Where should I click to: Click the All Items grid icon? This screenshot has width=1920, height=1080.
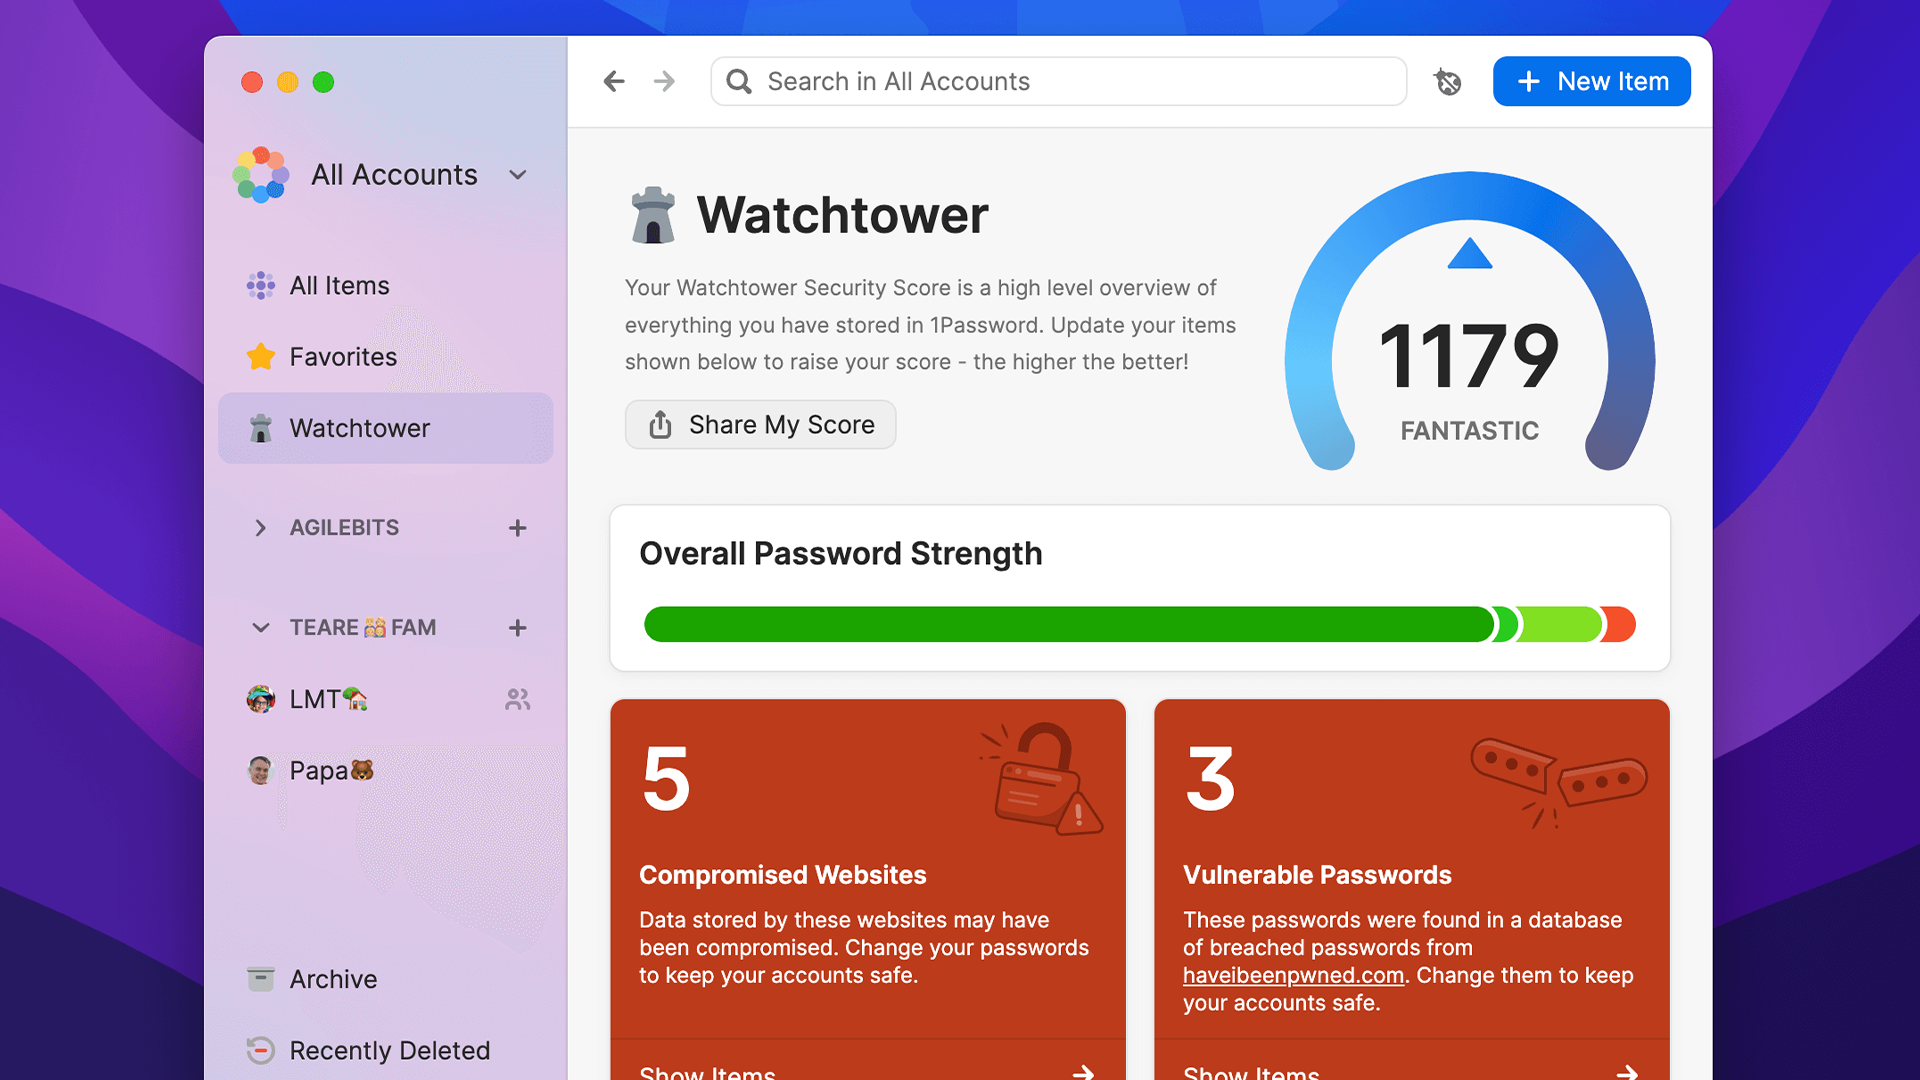260,285
